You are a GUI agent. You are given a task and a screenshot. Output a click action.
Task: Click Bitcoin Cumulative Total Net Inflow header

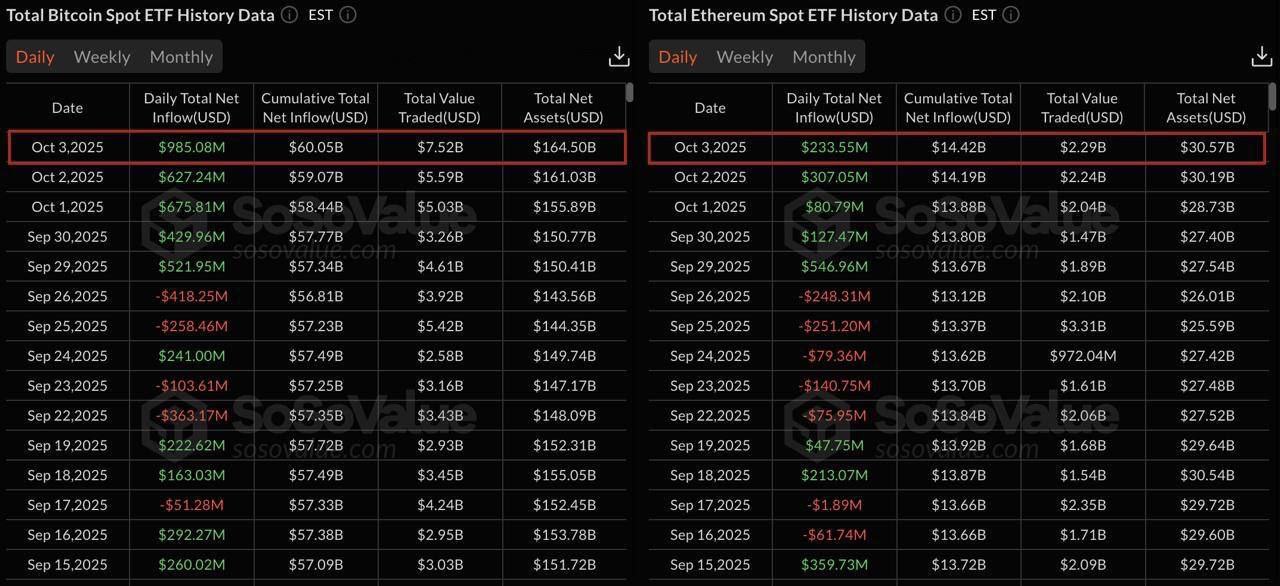point(315,107)
